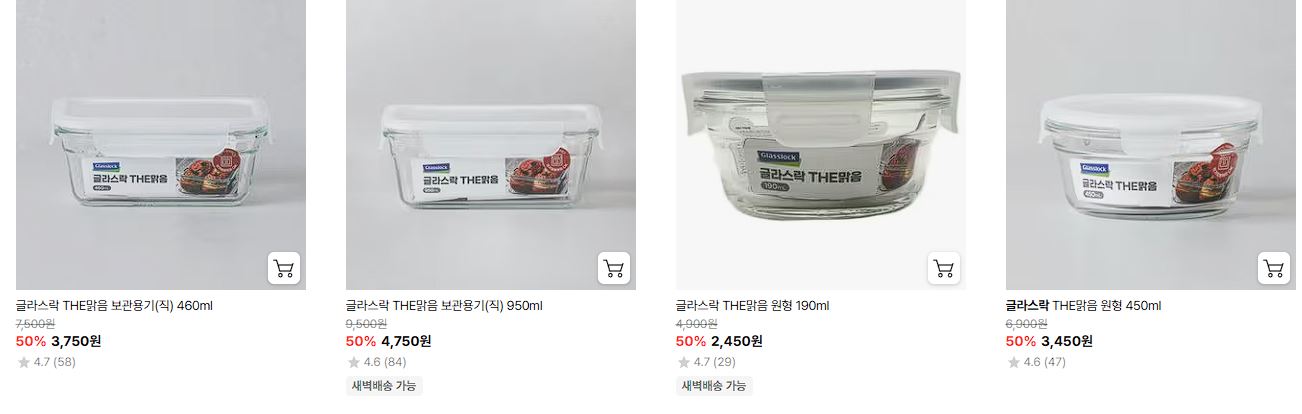Add the round 450ml container to cart
Viewport: 1302px width, 414px height.
[x=1274, y=268]
